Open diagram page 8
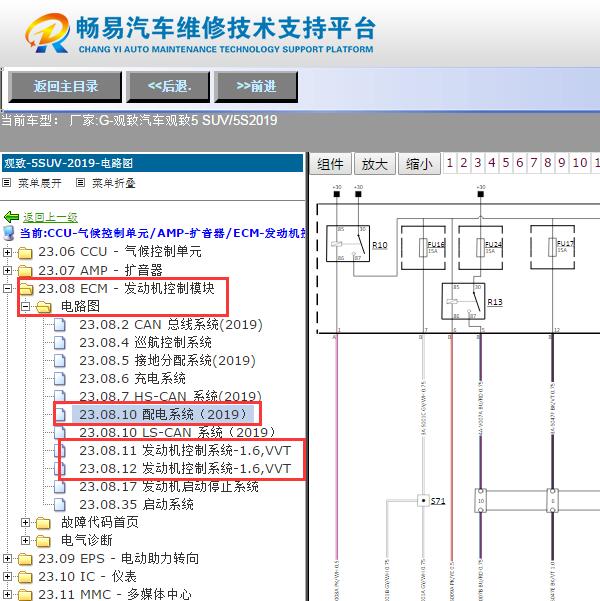600x601 pixels. pyautogui.click(x=547, y=163)
